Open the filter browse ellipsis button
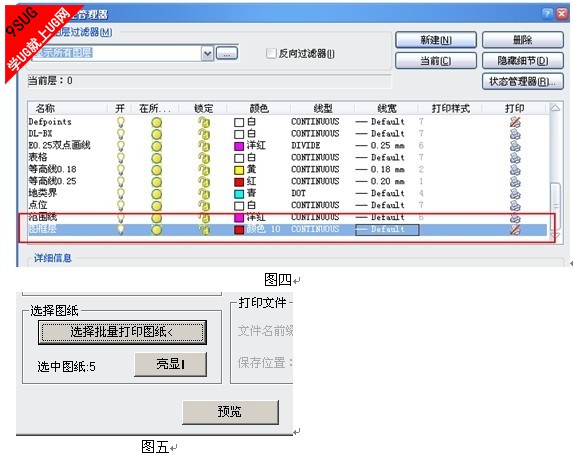573x457 pixels. tap(227, 53)
